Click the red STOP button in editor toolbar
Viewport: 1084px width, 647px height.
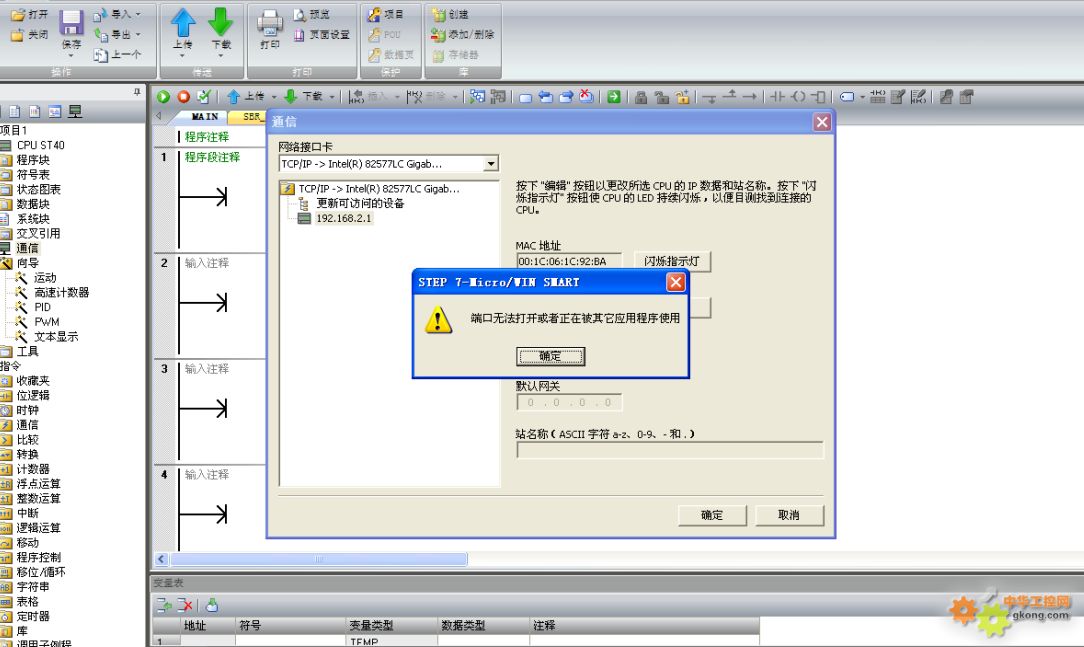183,97
